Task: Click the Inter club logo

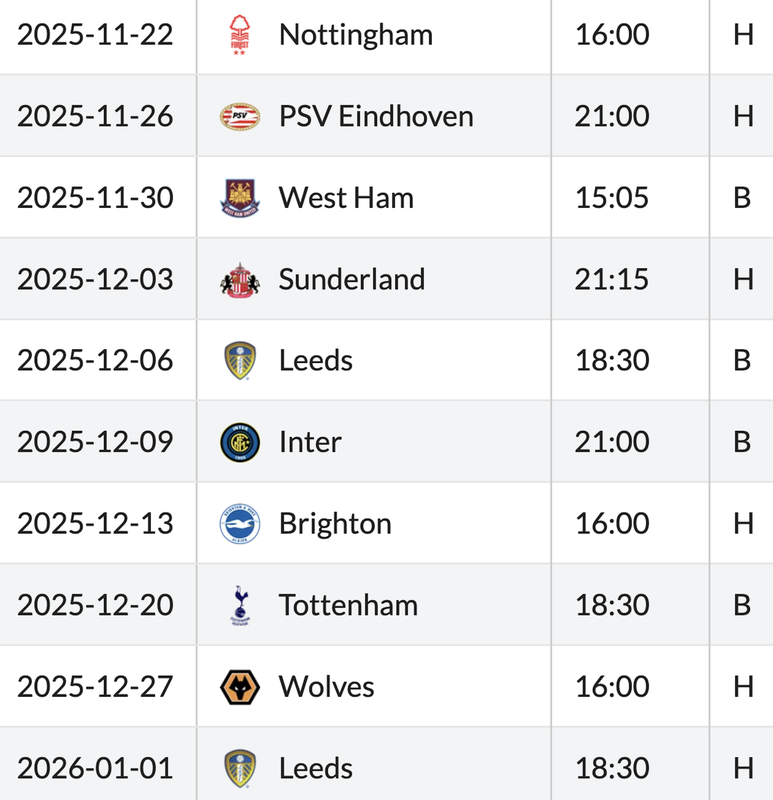Action: click(239, 442)
